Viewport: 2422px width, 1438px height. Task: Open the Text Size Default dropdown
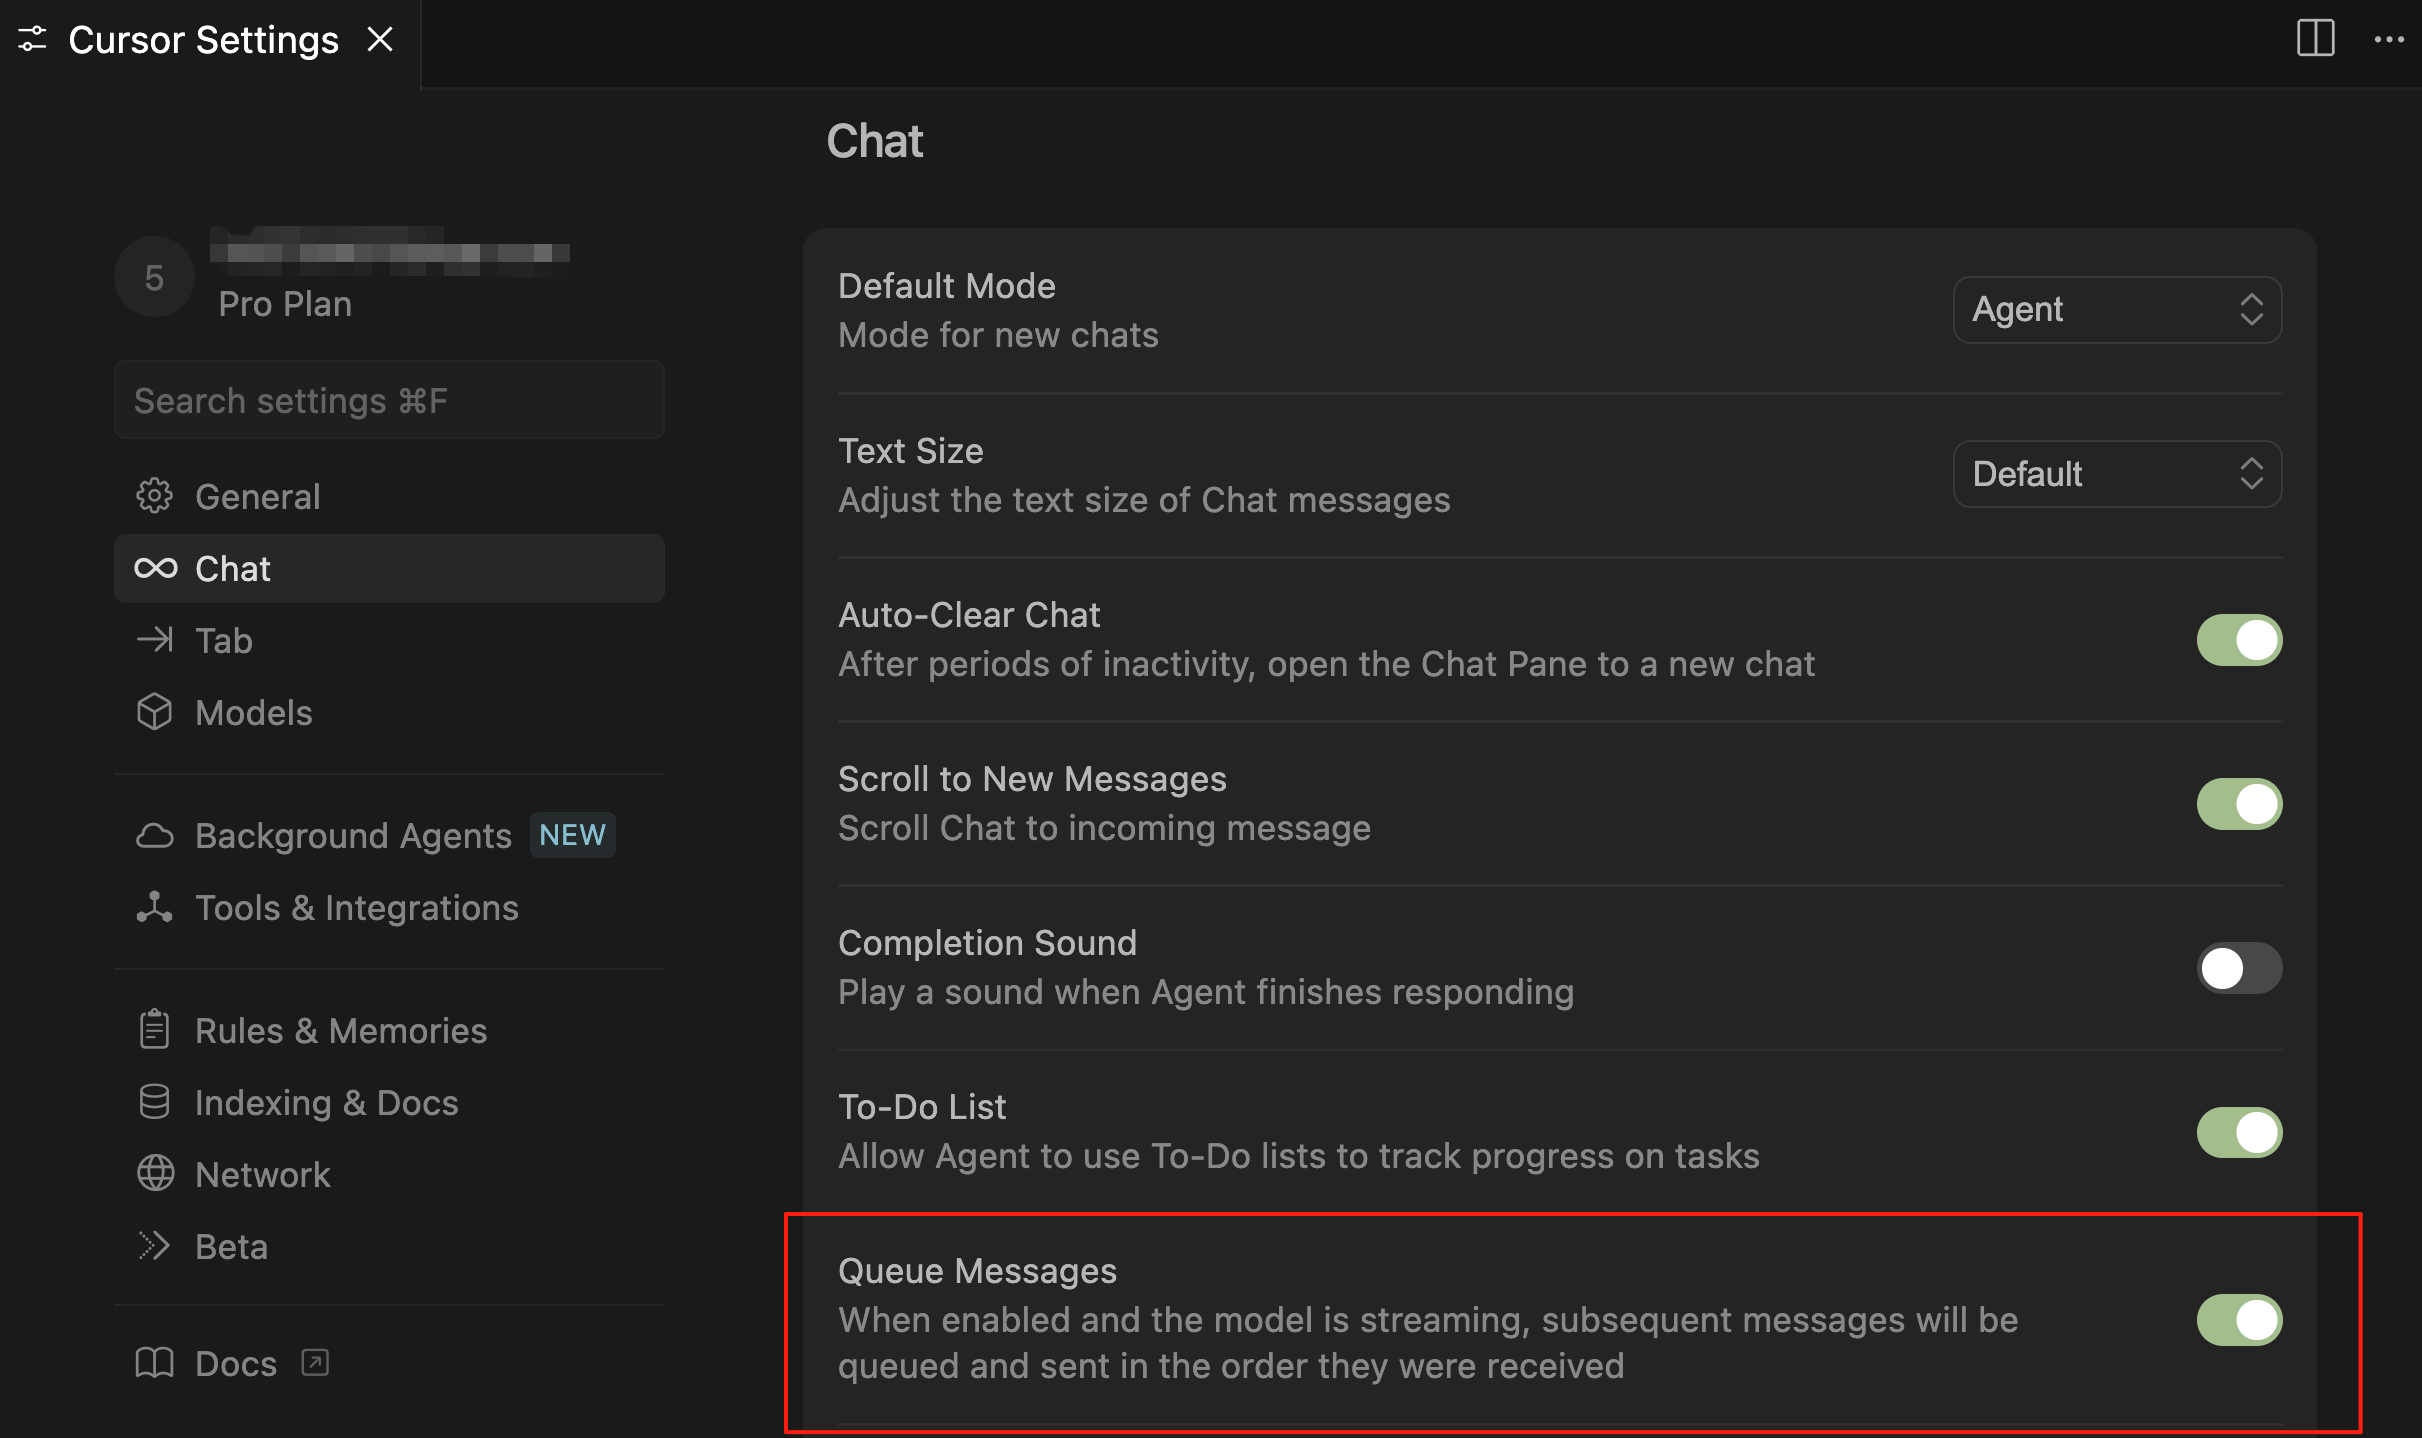[x=2116, y=474]
